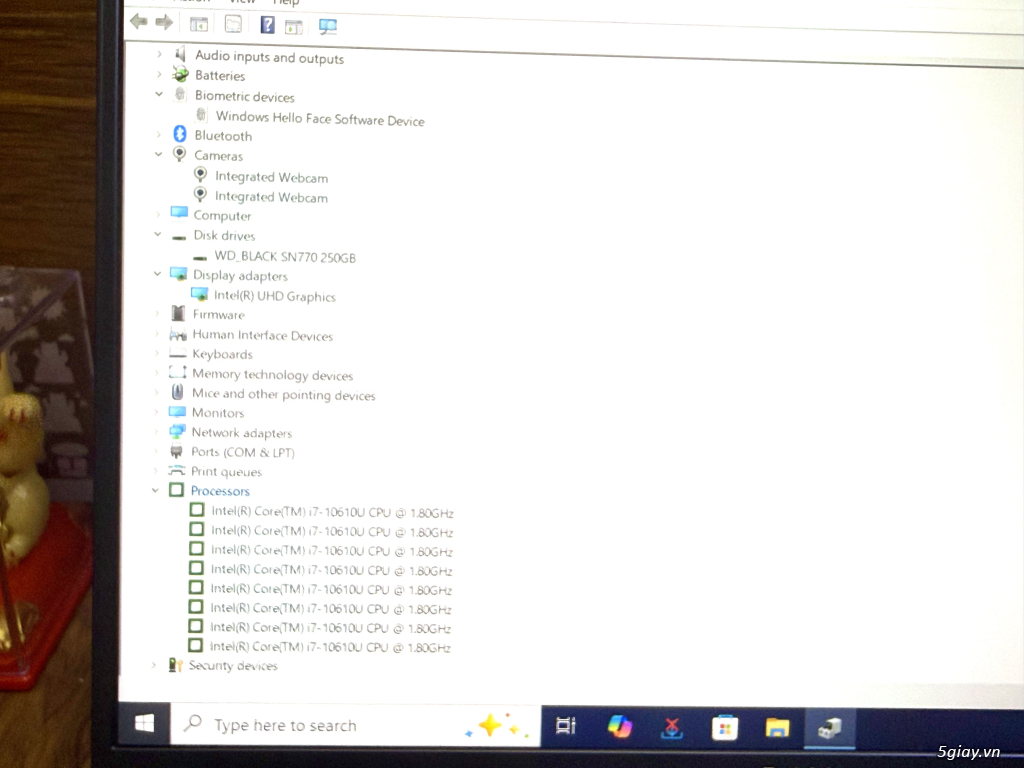
Task: Expand the Memory technology devices node
Action: click(x=156, y=373)
